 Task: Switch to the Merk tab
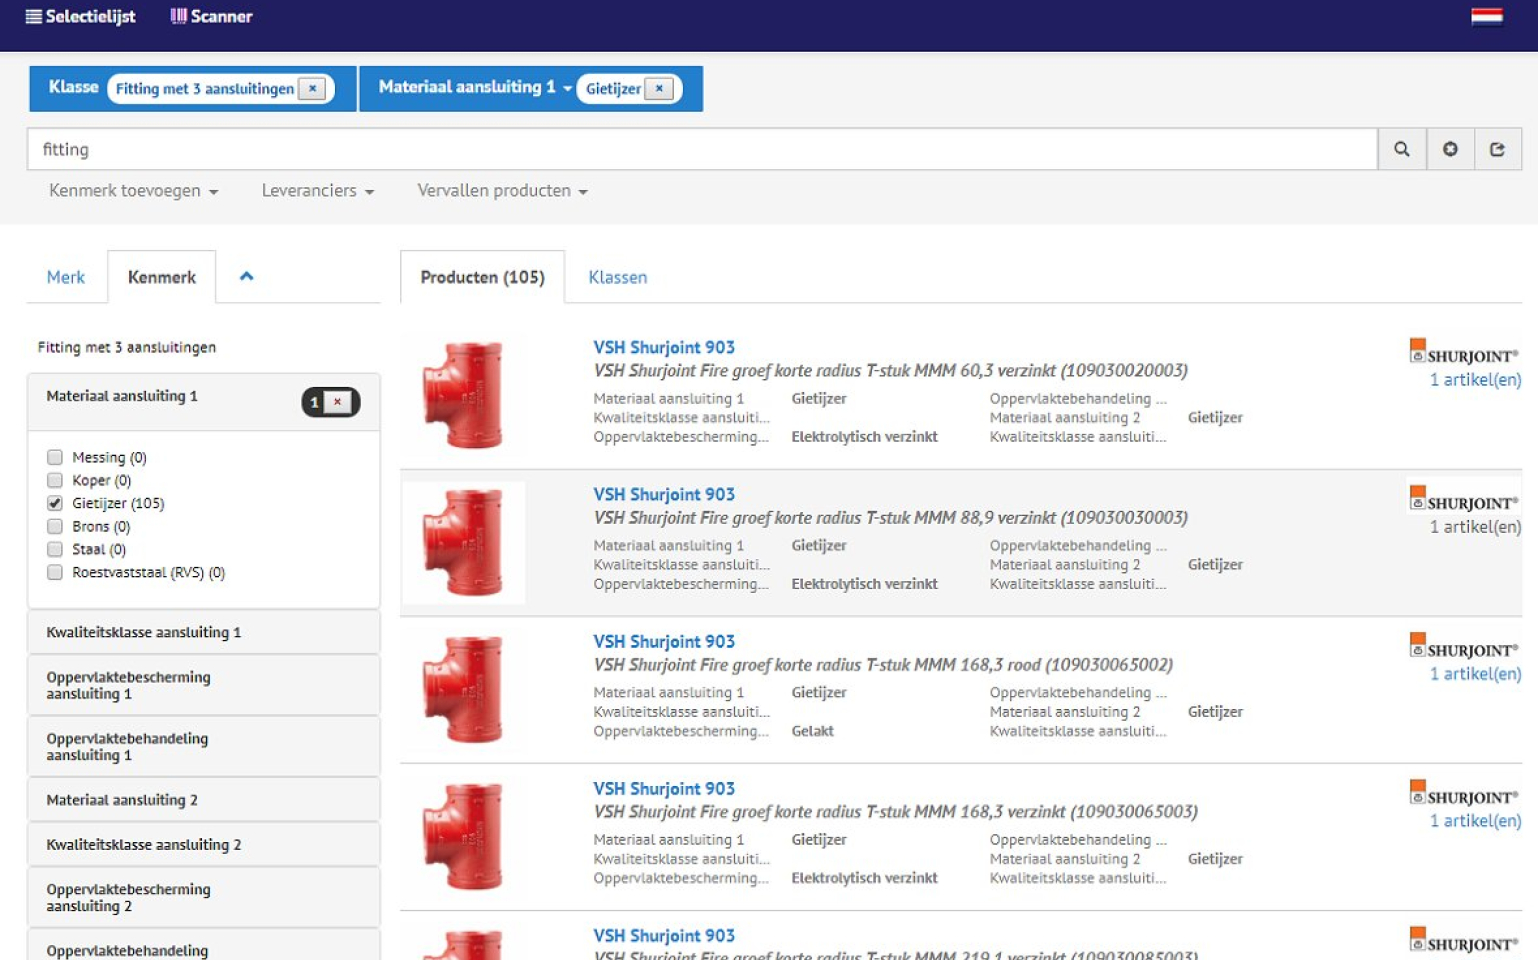coord(66,277)
